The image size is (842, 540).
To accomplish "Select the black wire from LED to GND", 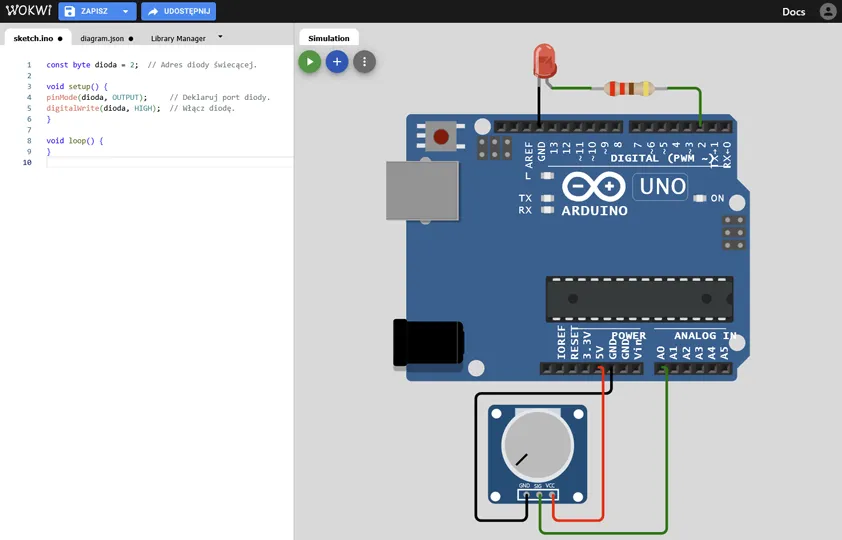I will [539, 104].
